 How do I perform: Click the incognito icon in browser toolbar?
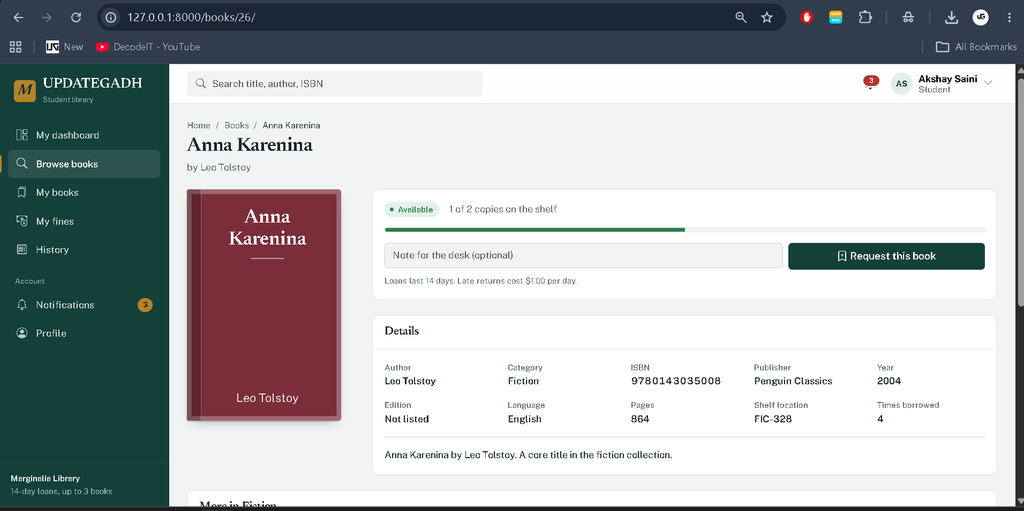tap(908, 18)
